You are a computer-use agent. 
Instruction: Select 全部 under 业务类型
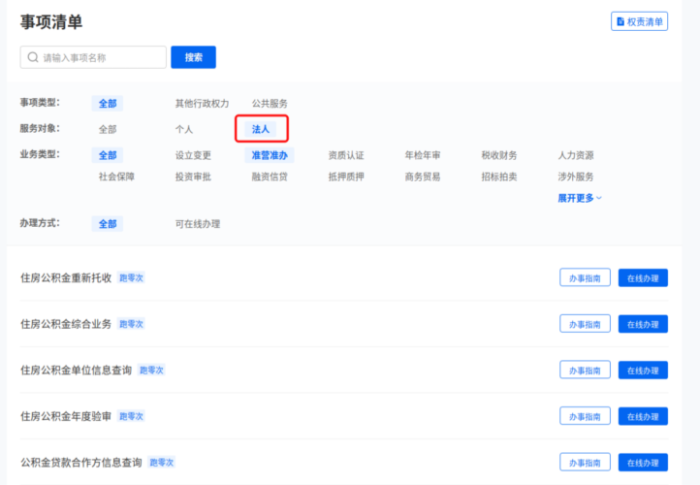tap(108, 155)
